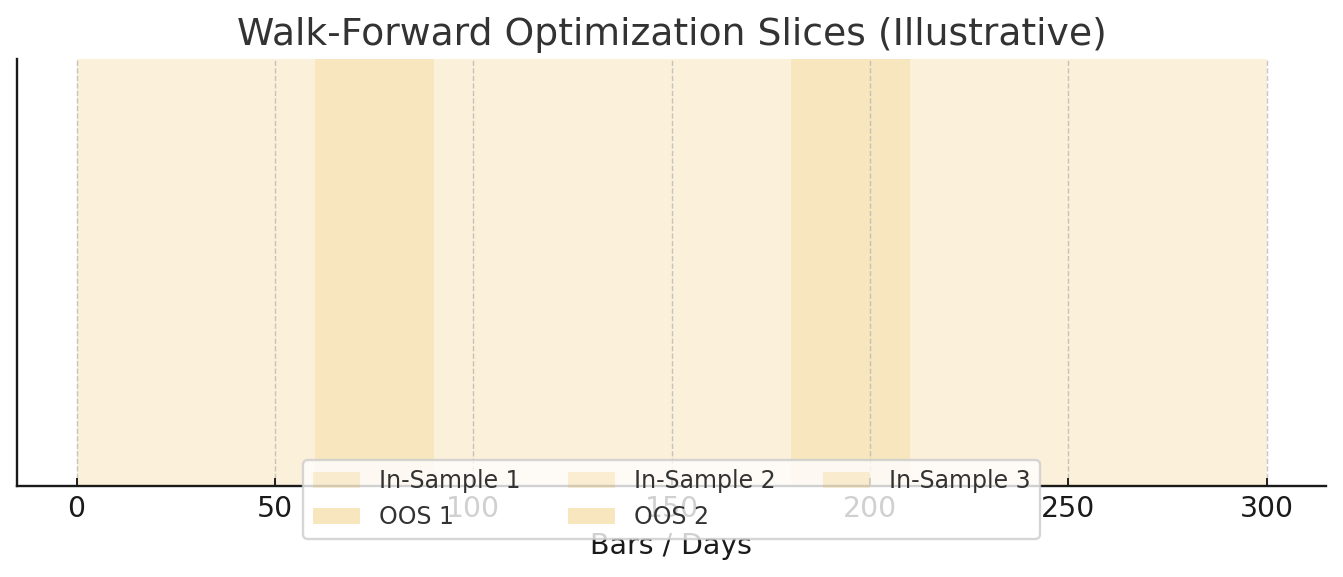Click the 50 tick label on x-axis
This screenshot has width=1343, height=577.
pyautogui.click(x=275, y=508)
